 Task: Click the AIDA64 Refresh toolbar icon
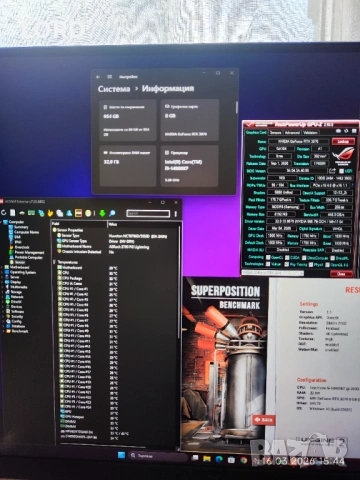click(4, 213)
